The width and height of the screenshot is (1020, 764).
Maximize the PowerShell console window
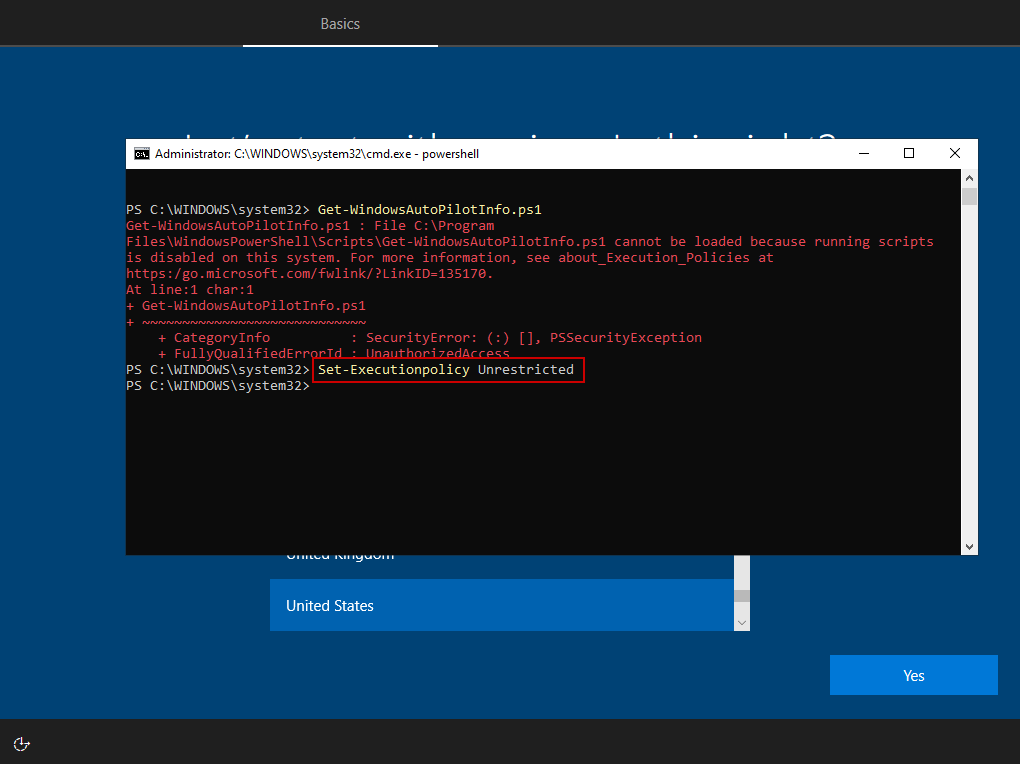[x=908, y=154]
